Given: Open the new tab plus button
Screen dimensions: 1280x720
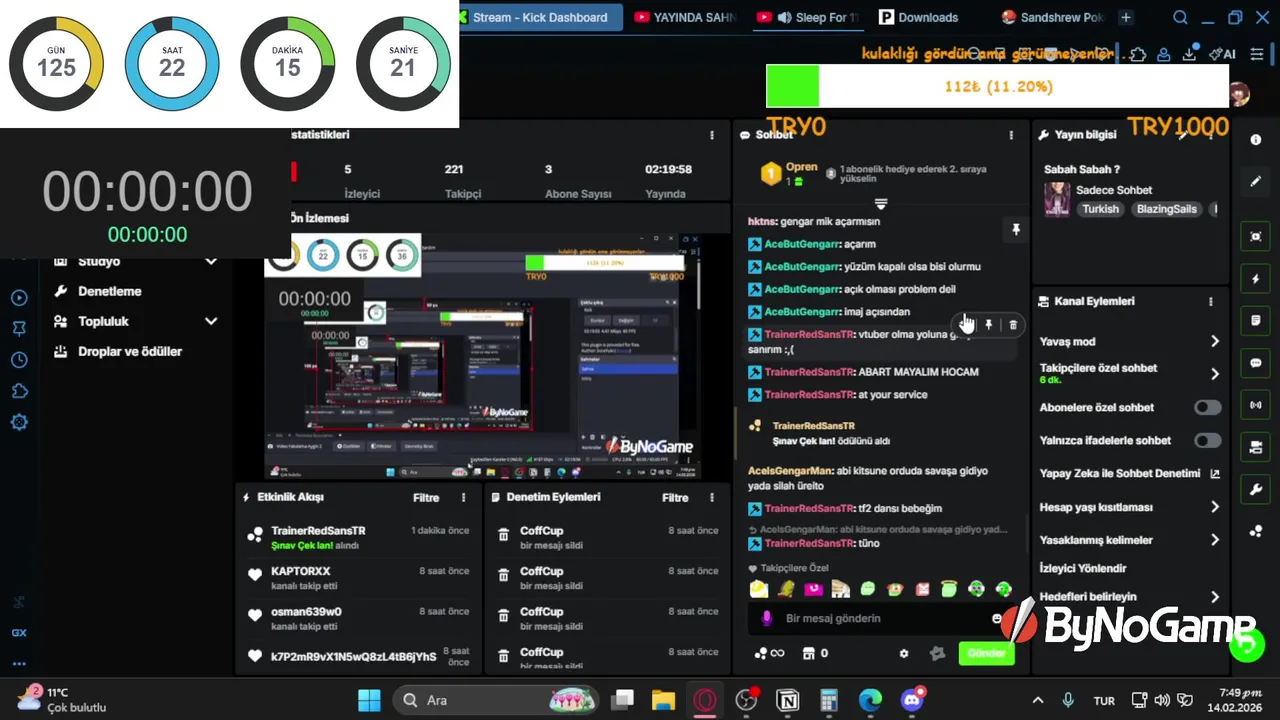Looking at the screenshot, I should [x=1126, y=17].
